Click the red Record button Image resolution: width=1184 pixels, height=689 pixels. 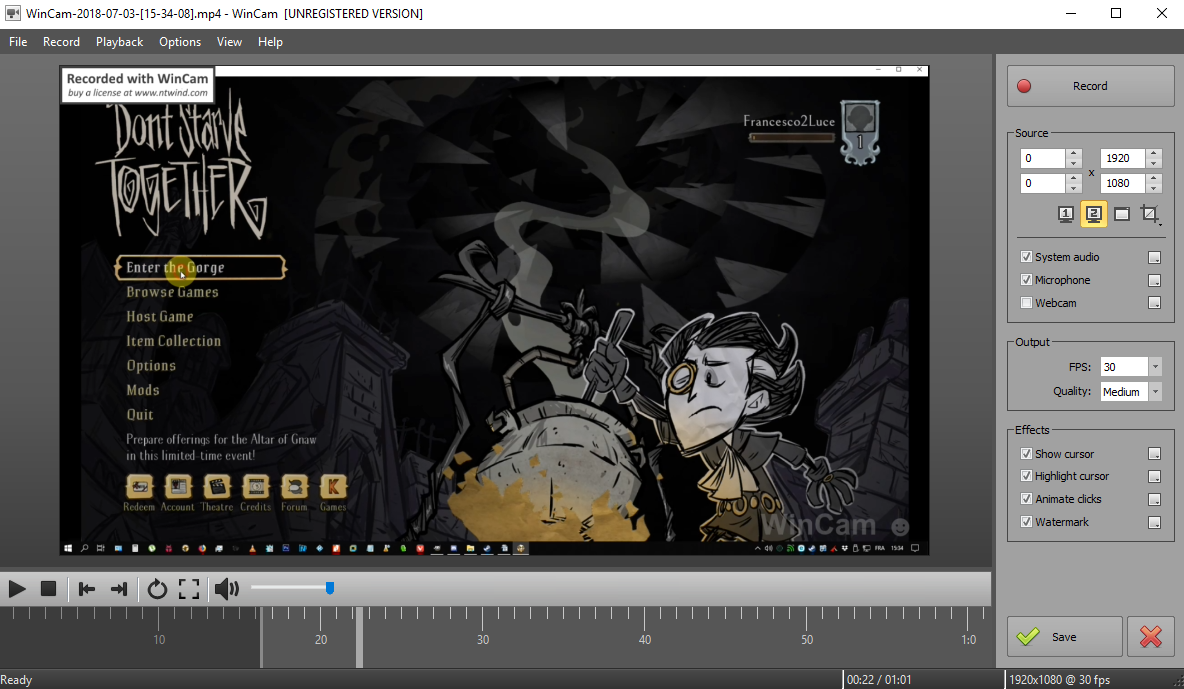click(1090, 86)
